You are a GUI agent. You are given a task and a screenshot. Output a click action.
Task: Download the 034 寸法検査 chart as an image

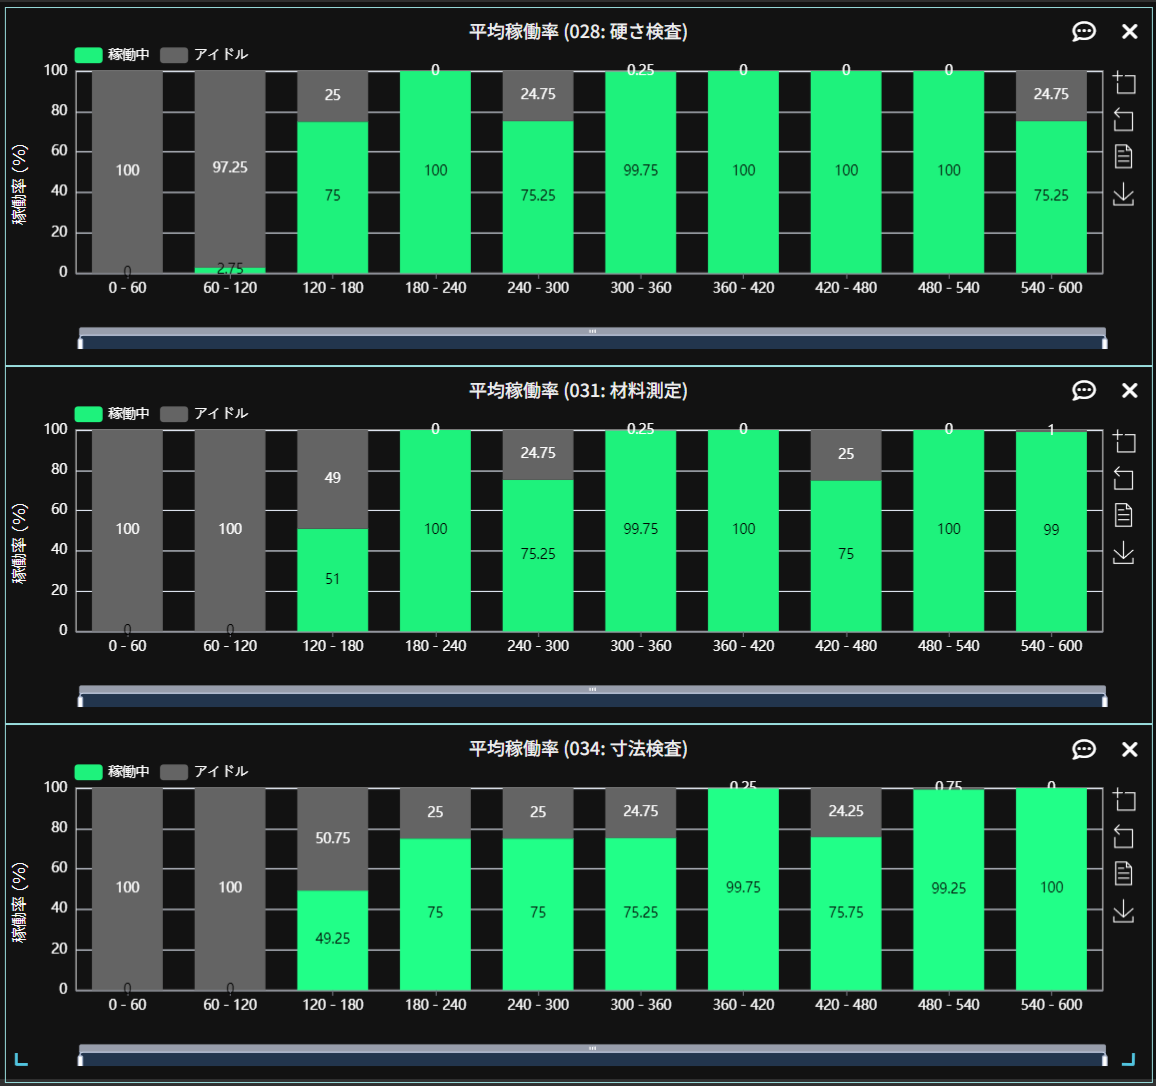[1124, 910]
